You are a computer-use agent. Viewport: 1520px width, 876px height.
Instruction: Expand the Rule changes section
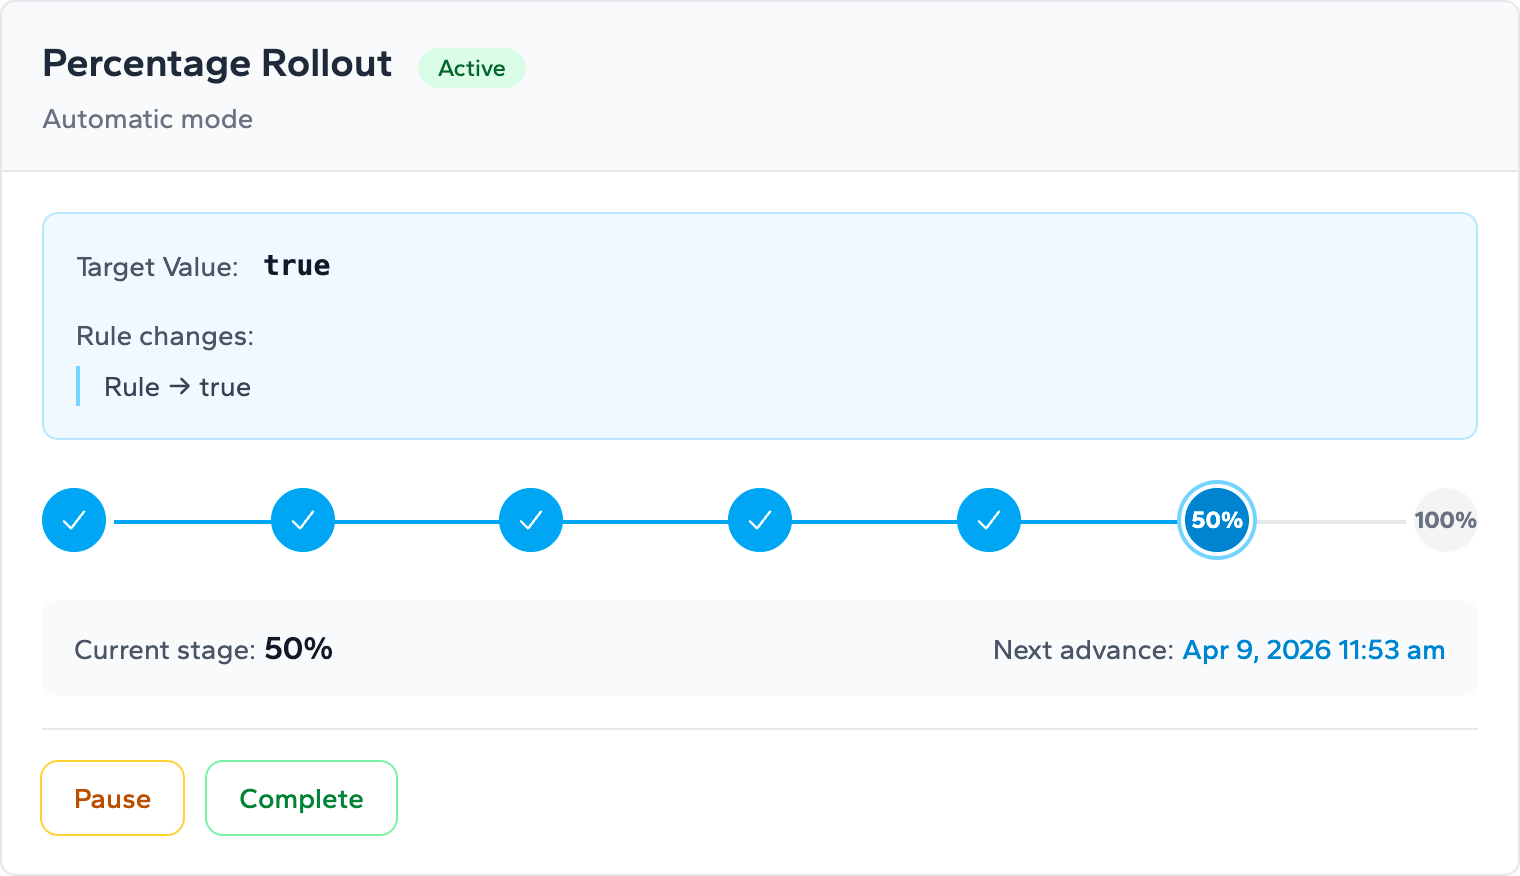165,336
